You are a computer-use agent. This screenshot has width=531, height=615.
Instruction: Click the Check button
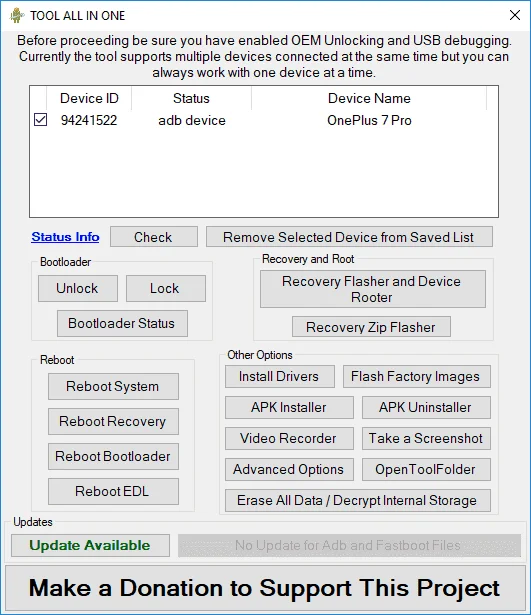[154, 237]
